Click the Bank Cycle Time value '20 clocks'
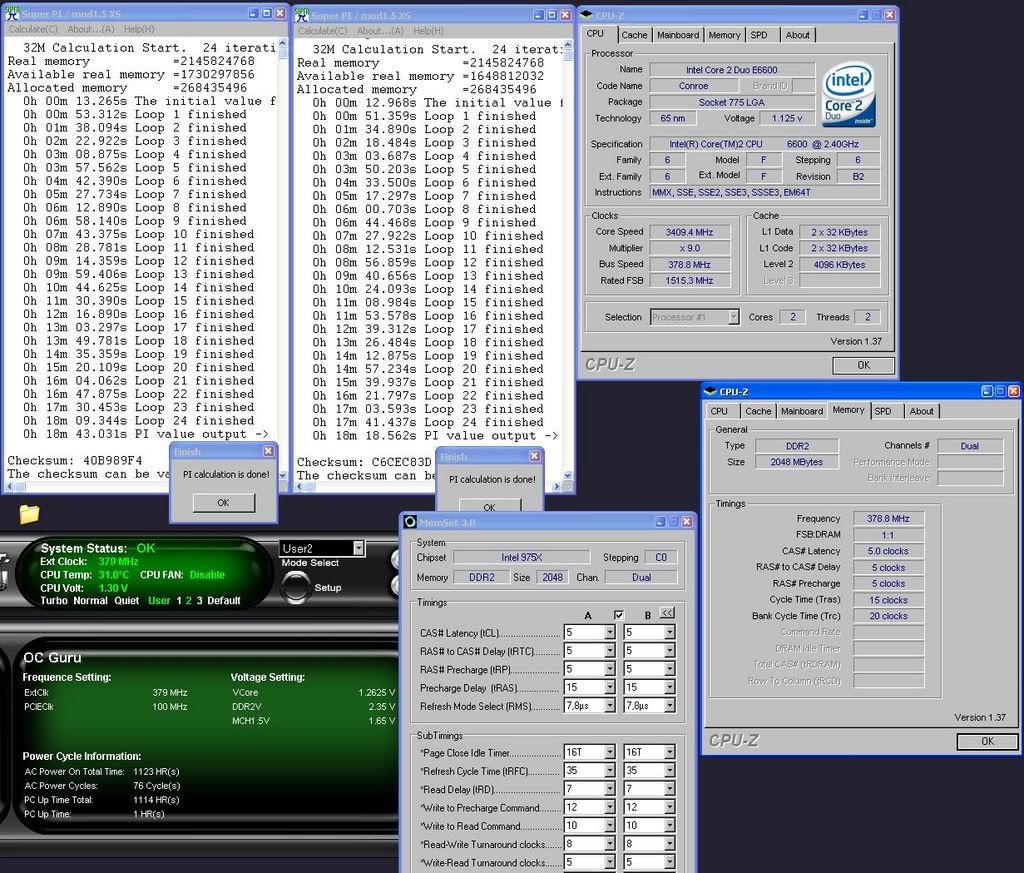 pyautogui.click(x=888, y=616)
